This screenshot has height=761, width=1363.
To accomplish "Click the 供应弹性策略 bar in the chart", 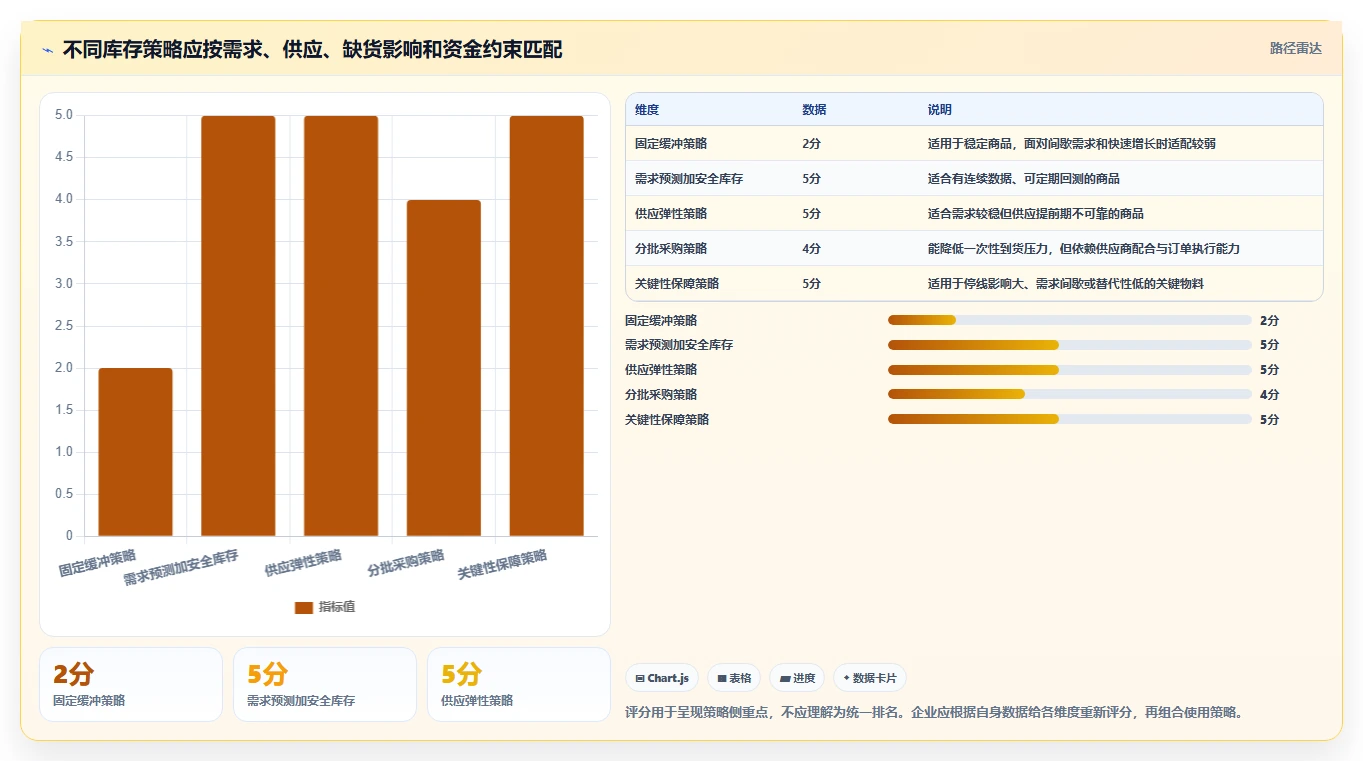I will pos(341,326).
